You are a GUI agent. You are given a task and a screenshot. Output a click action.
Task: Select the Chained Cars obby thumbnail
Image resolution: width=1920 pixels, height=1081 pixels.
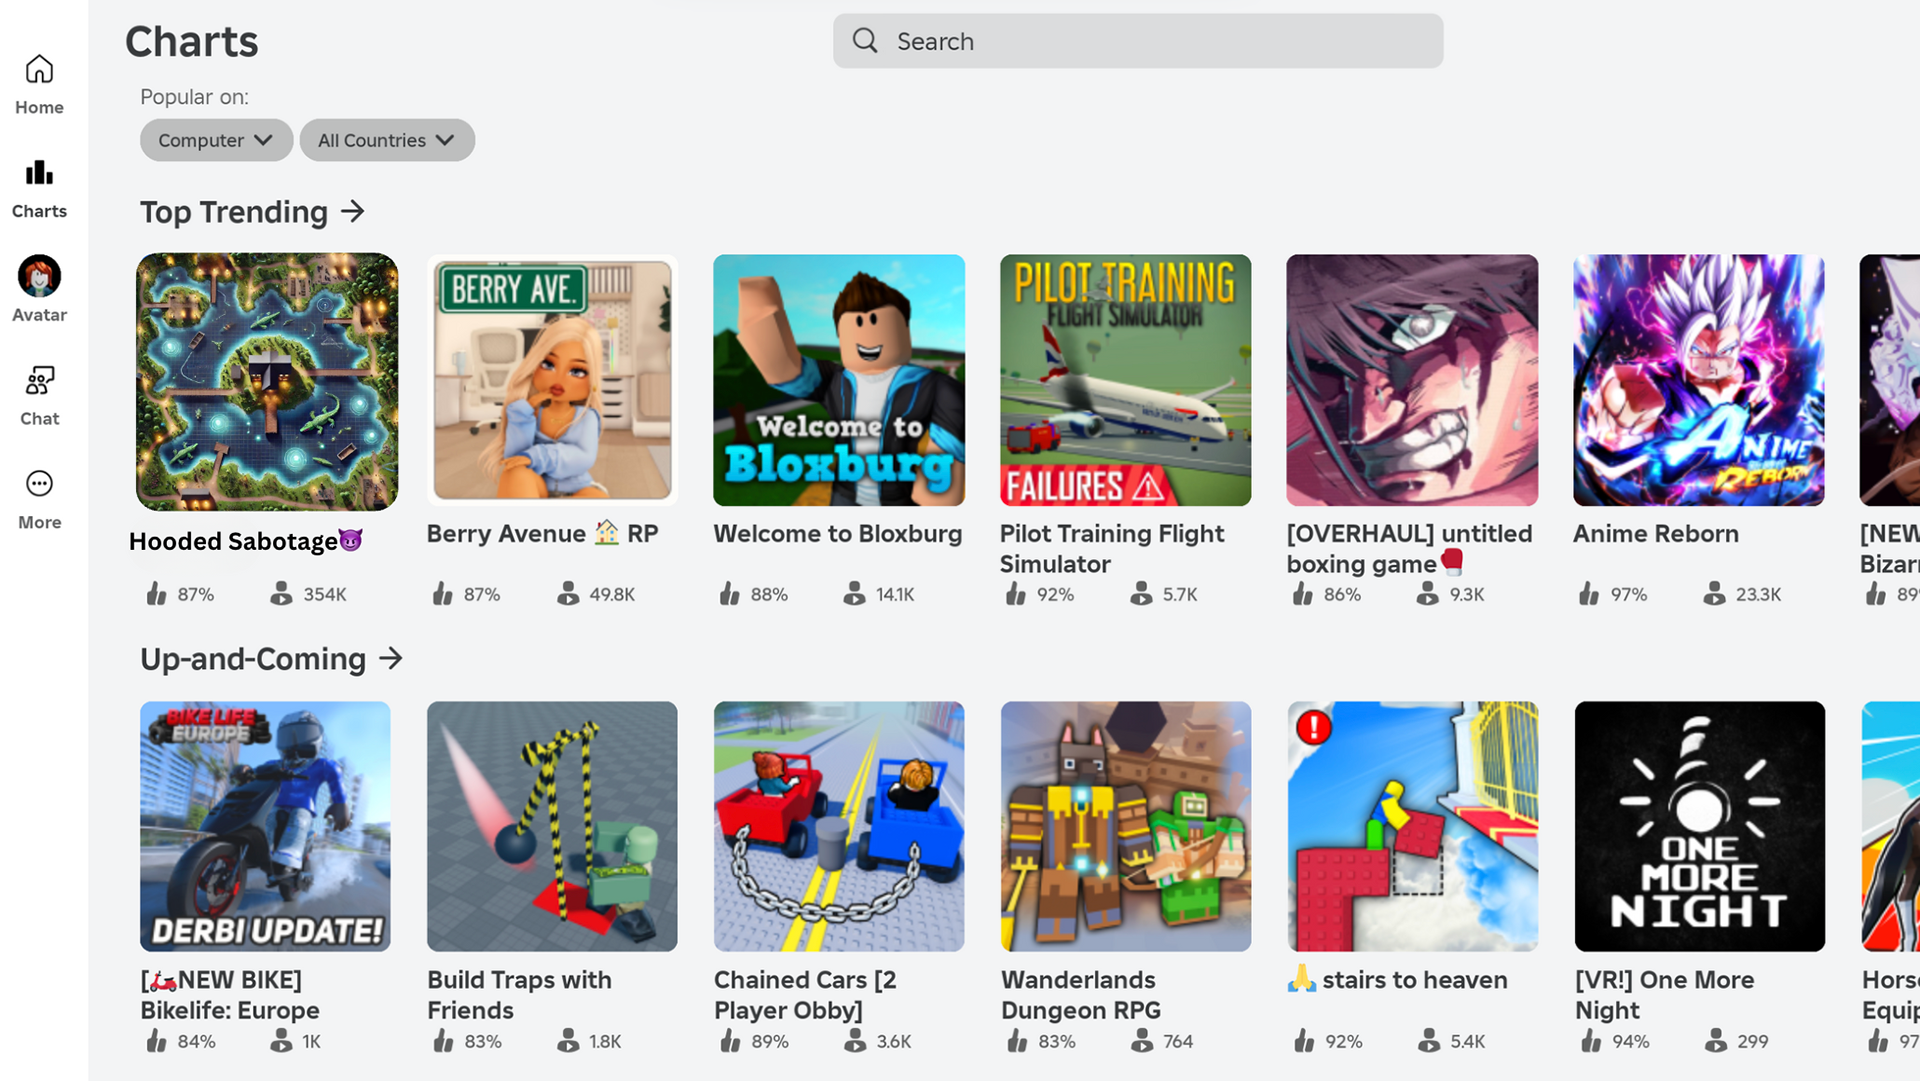tap(839, 826)
